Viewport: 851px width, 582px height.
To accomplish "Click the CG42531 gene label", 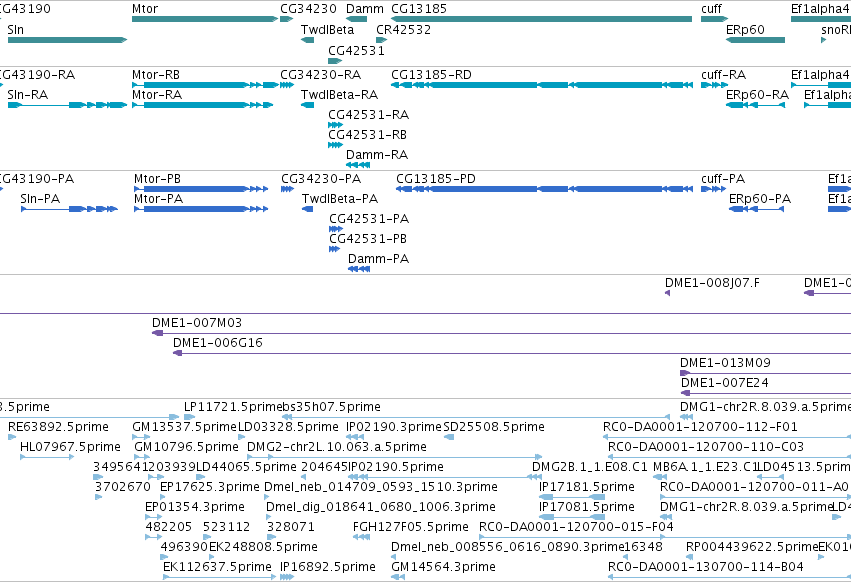I will tap(357, 50).
